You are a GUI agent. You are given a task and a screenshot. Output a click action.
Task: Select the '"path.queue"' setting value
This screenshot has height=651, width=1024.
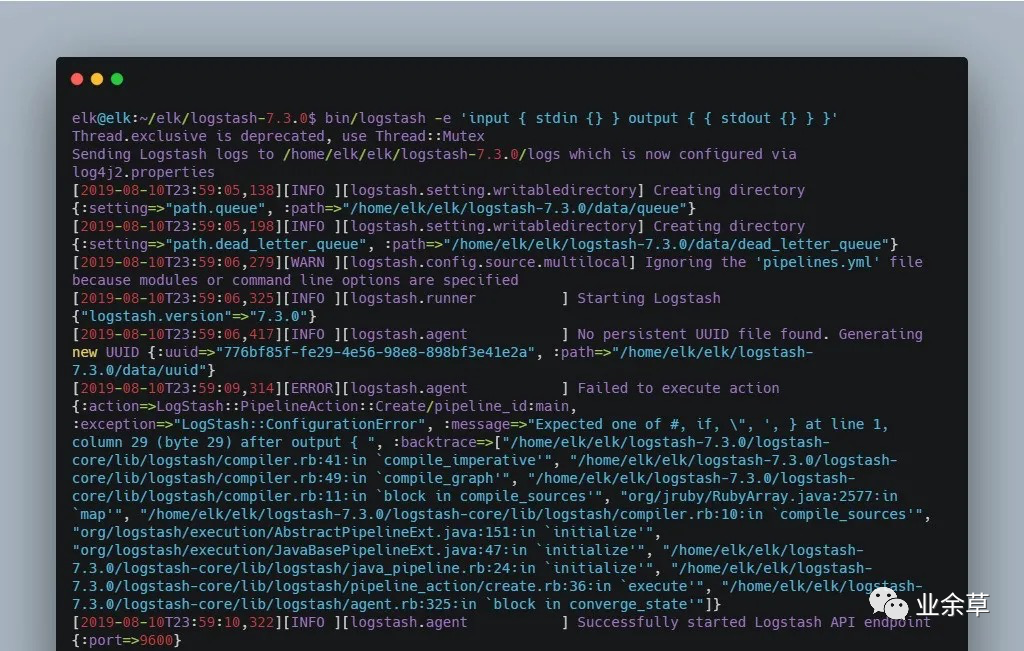click(x=216, y=208)
